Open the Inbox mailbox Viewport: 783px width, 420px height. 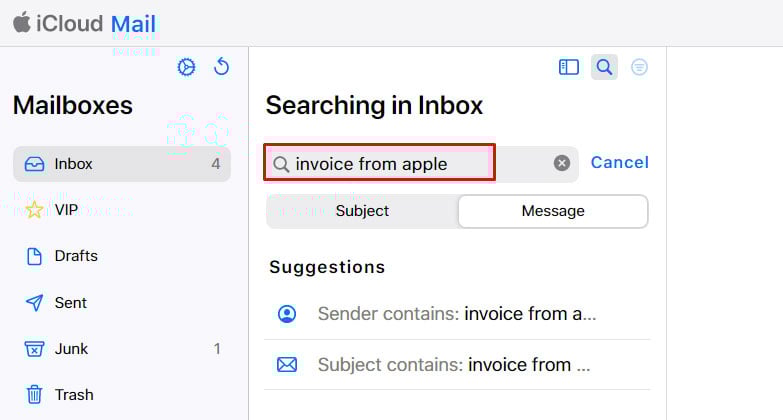click(121, 164)
